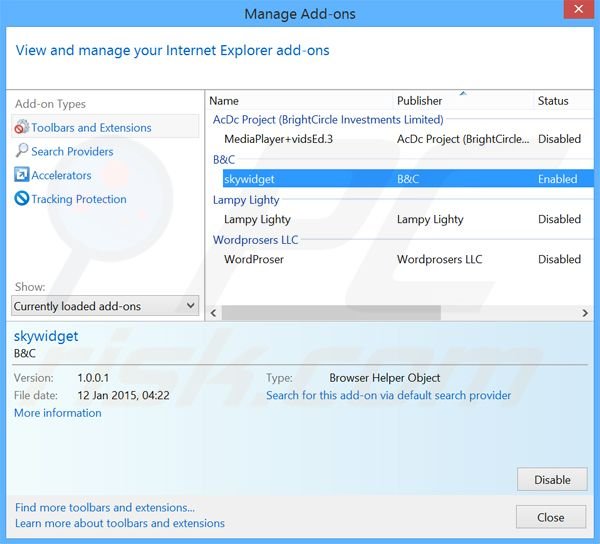600x544 pixels.
Task: Click Wordprosers LLC publisher cell
Action: point(439,259)
